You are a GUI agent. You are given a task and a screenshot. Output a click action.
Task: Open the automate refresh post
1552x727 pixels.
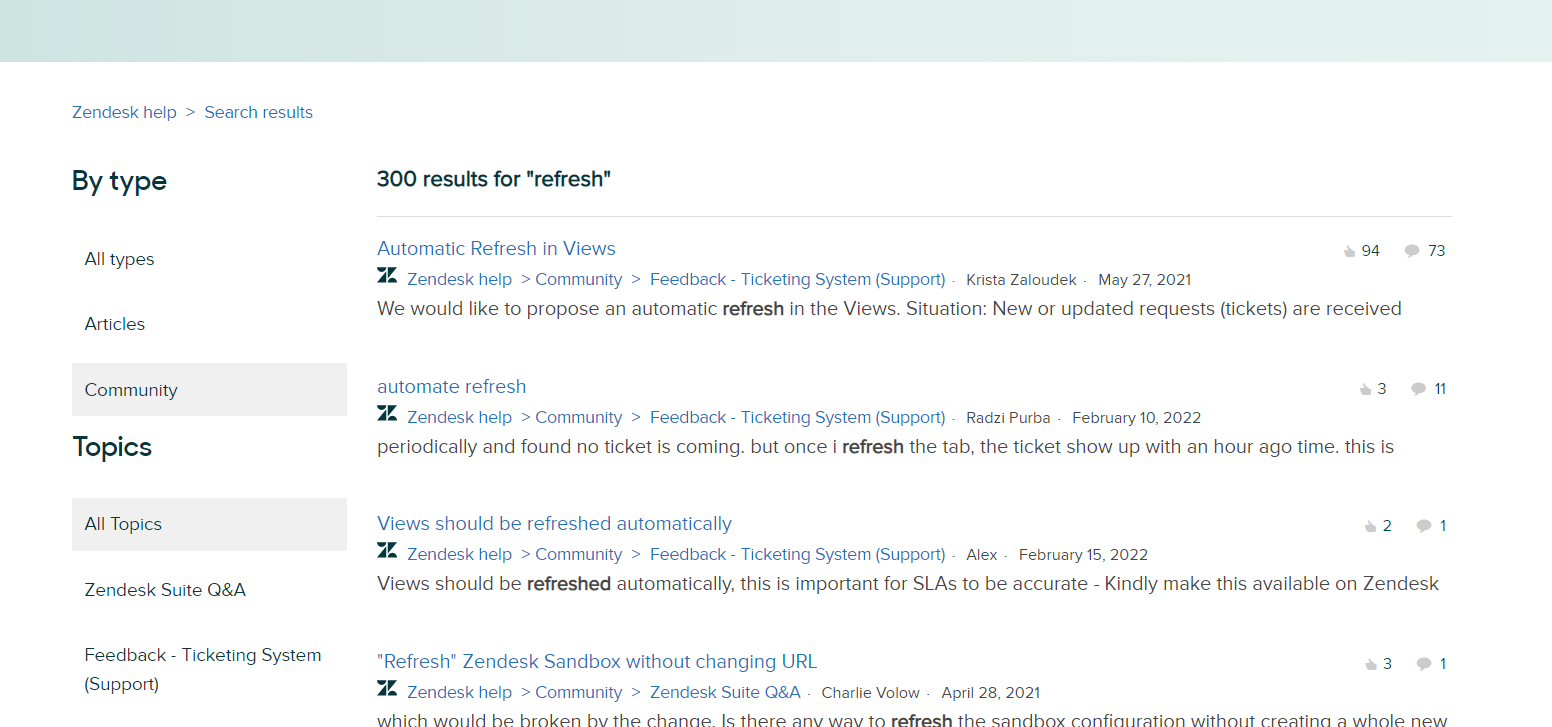point(451,386)
